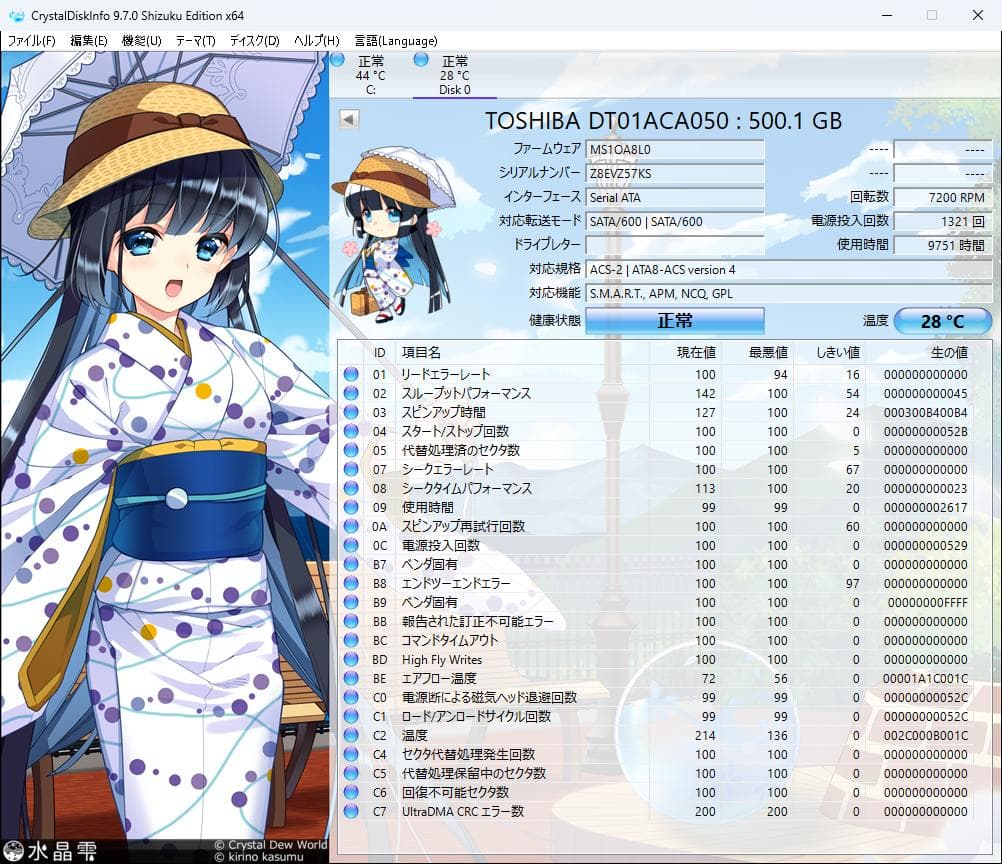Switch to the Disk 0 drive tab
Image resolution: width=1002 pixels, height=864 pixels.
point(455,75)
